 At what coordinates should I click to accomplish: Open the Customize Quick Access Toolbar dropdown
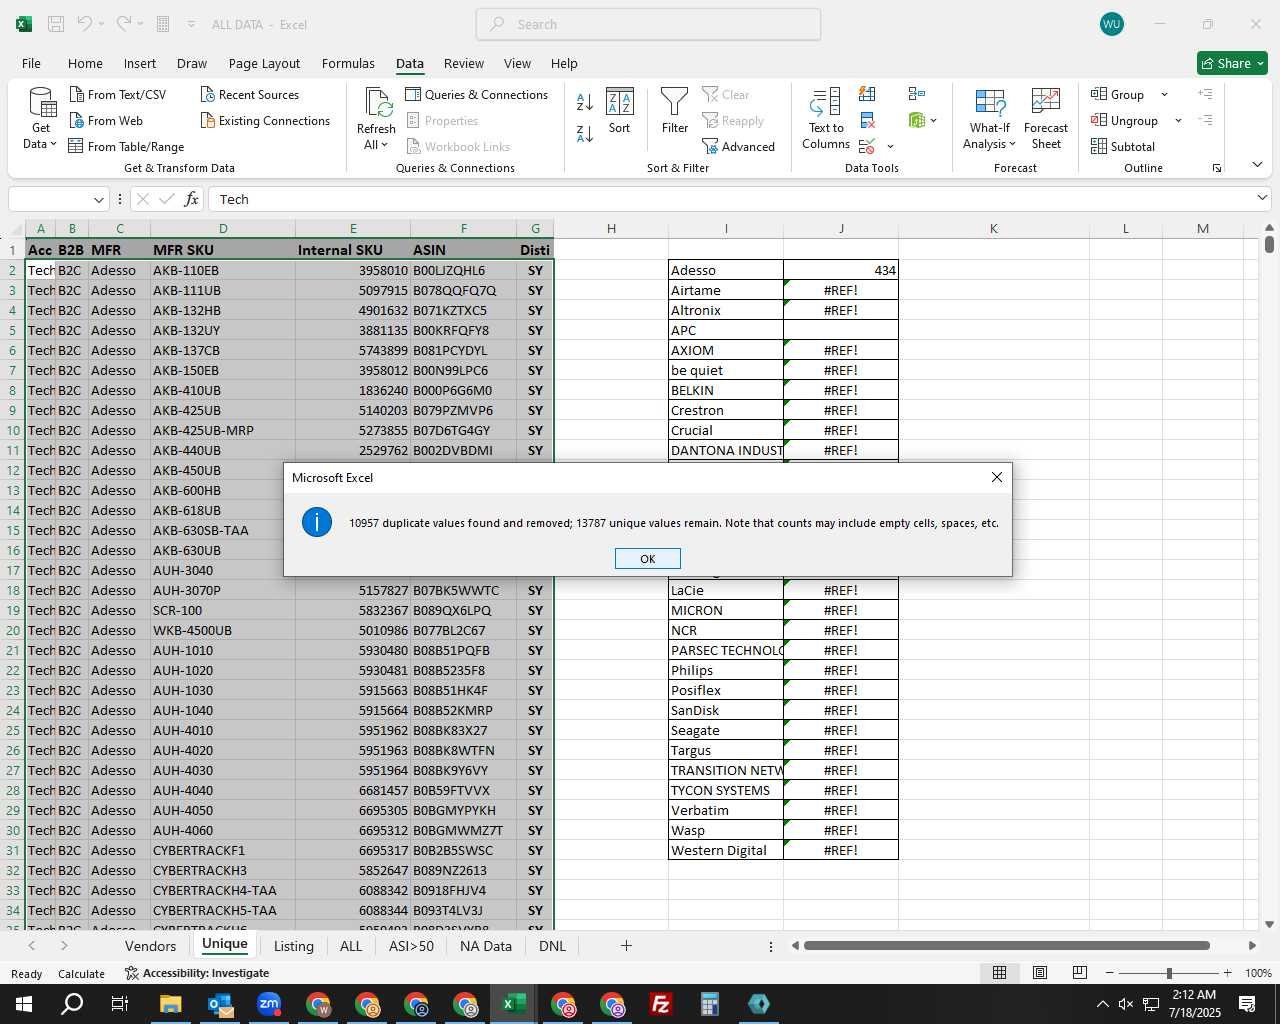[191, 24]
